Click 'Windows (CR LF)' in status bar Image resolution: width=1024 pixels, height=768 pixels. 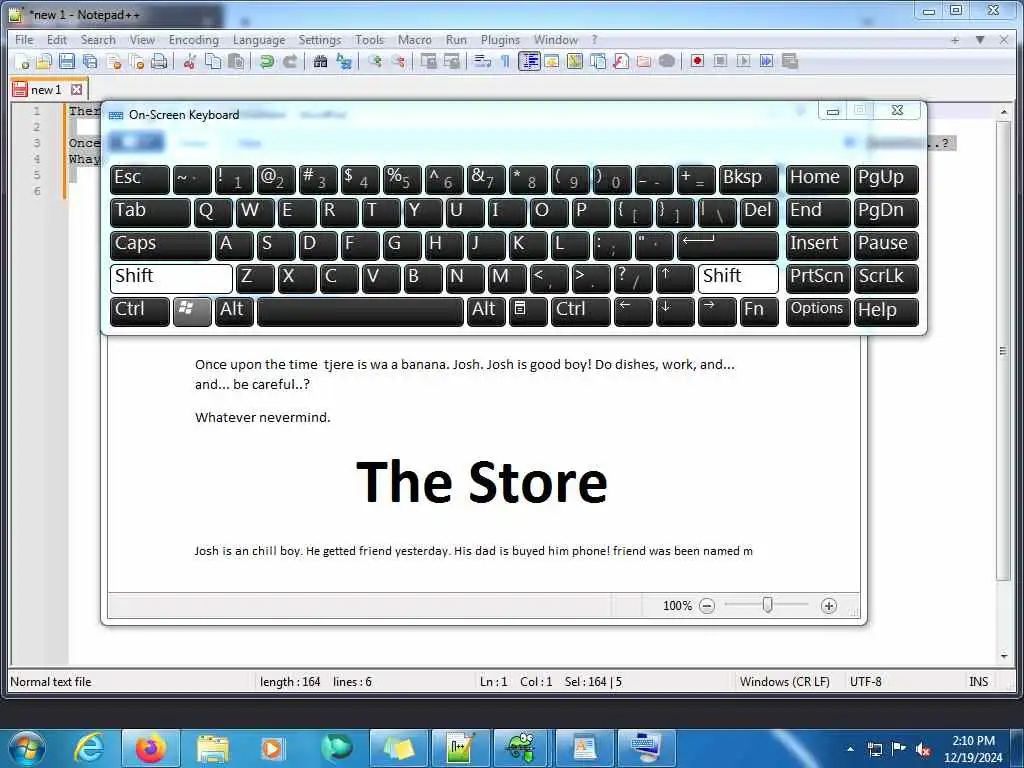784,682
